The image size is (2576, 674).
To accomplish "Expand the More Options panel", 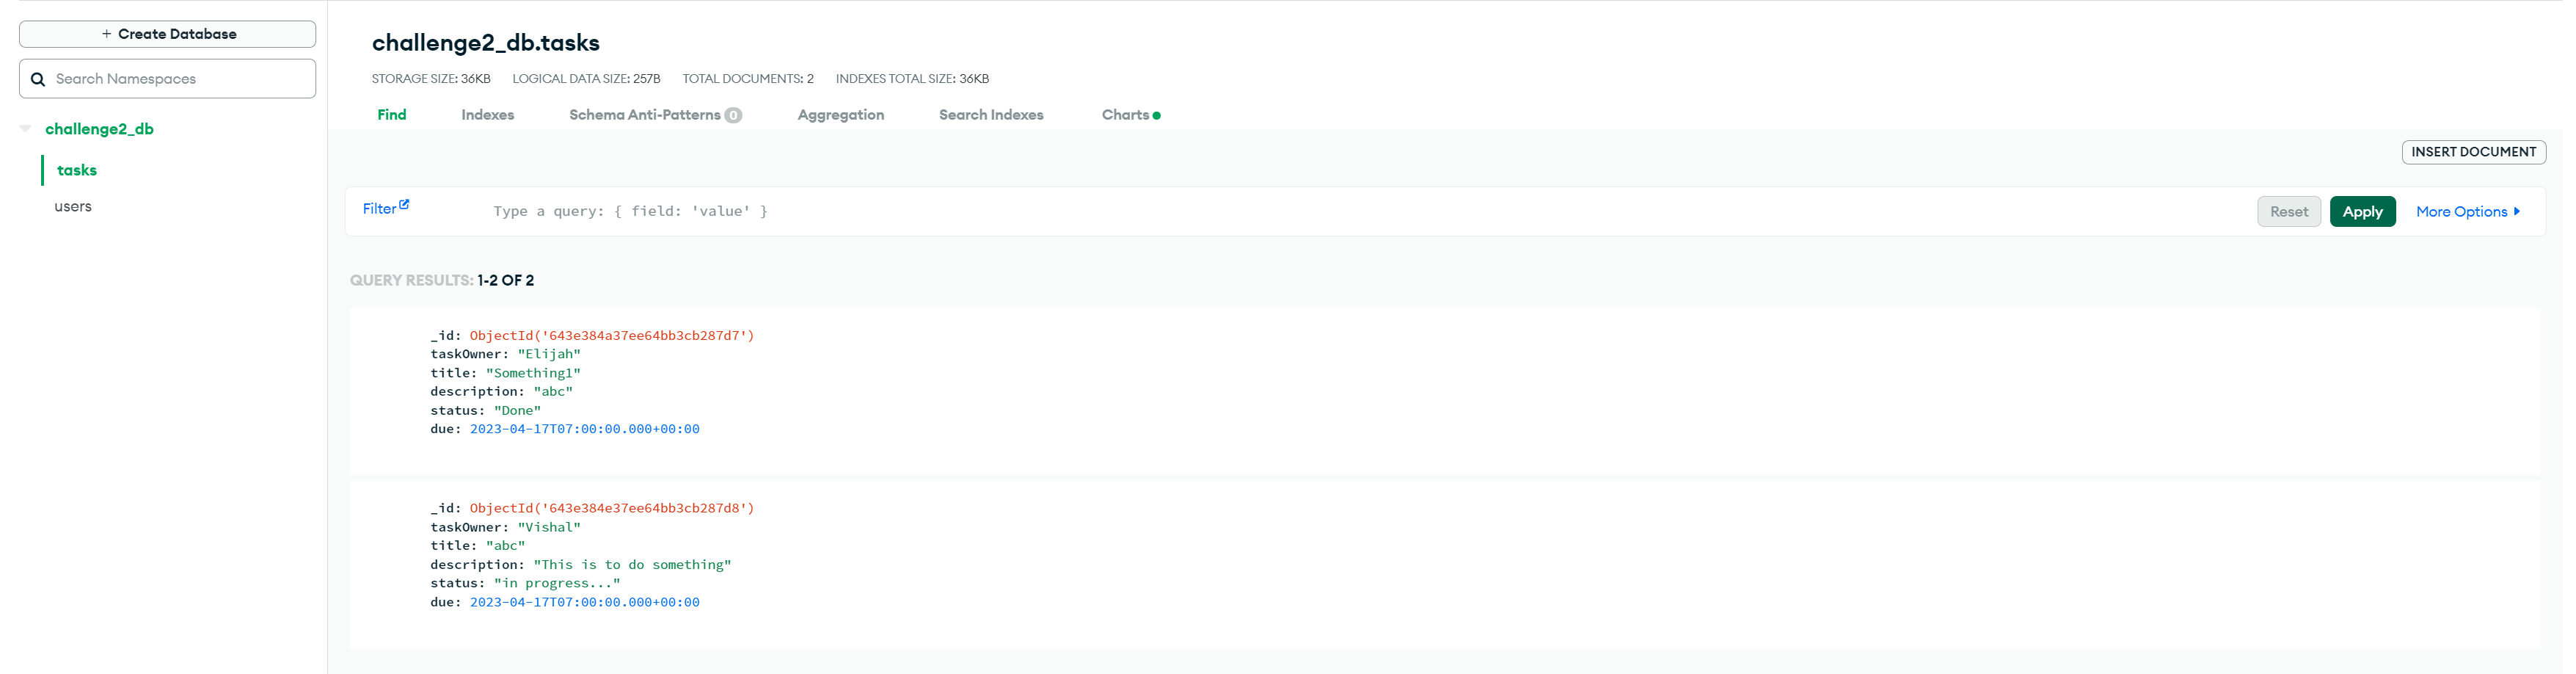I will click(2462, 211).
